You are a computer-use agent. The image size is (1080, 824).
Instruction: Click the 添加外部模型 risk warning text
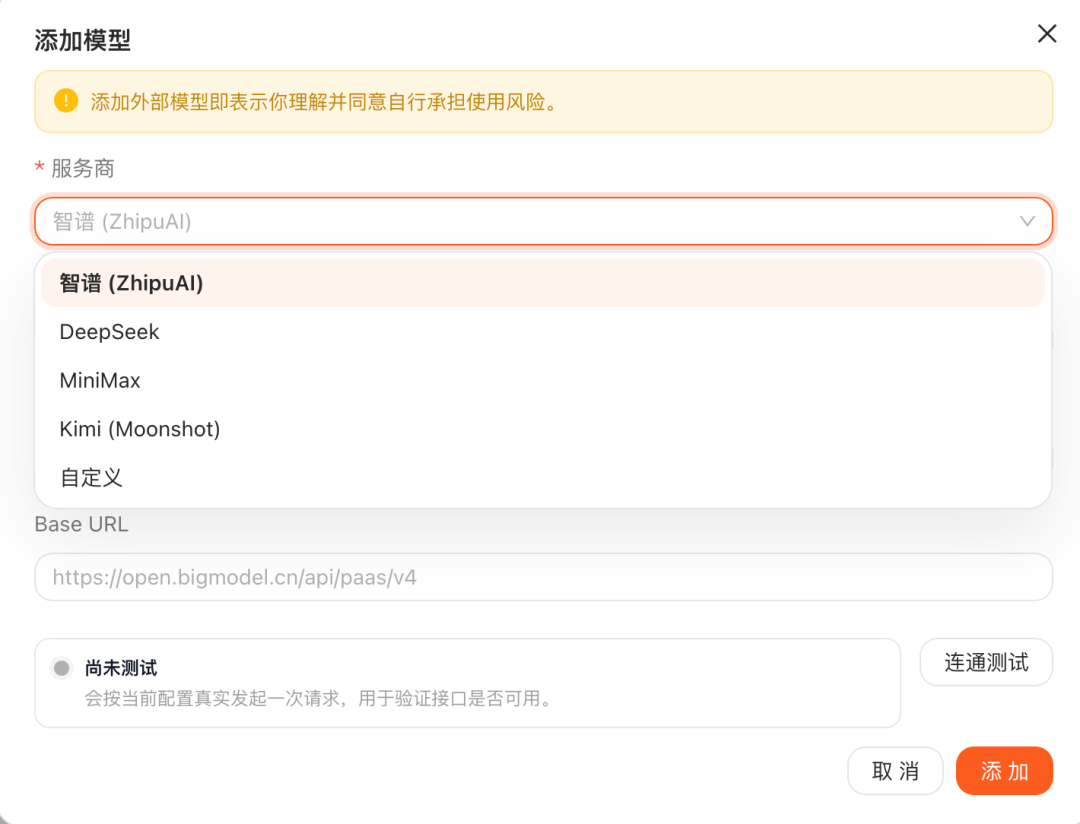pyautogui.click(x=324, y=102)
